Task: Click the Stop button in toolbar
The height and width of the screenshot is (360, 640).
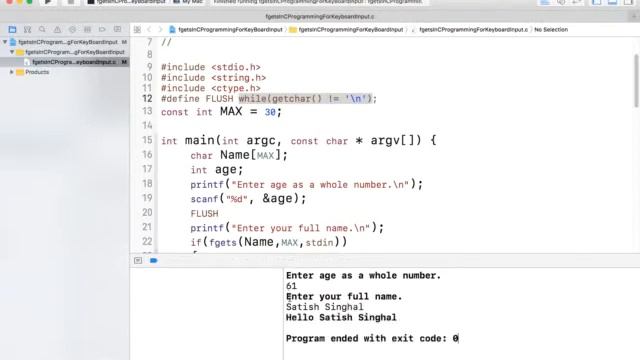Action: 71,2
